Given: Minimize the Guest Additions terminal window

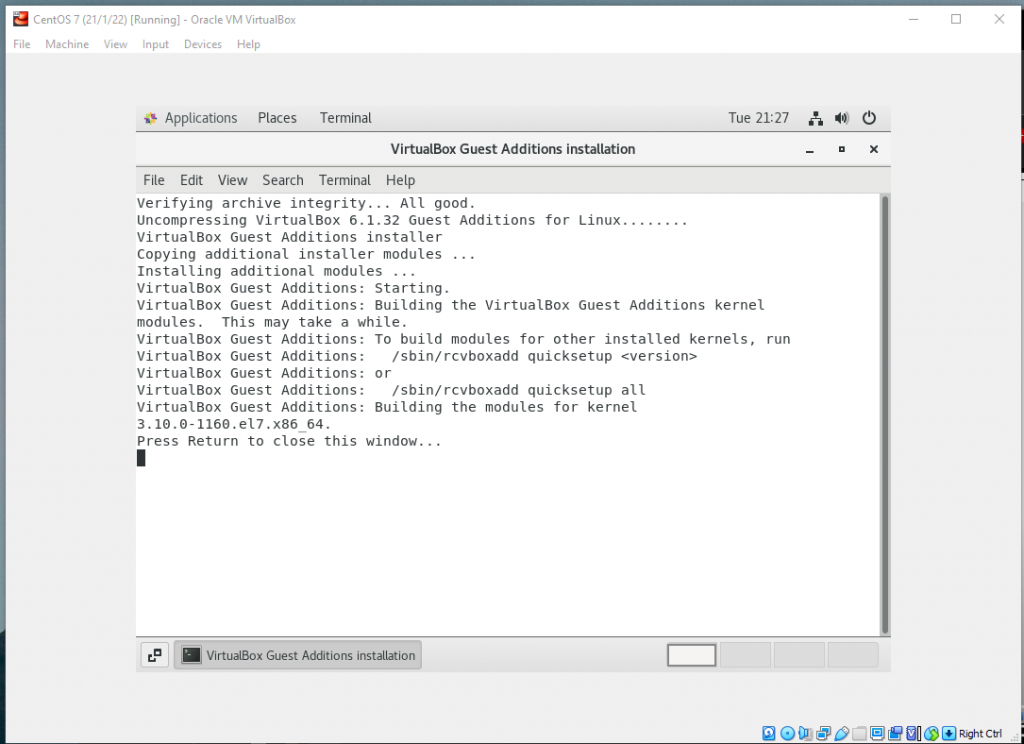Looking at the screenshot, I should pos(810,150).
